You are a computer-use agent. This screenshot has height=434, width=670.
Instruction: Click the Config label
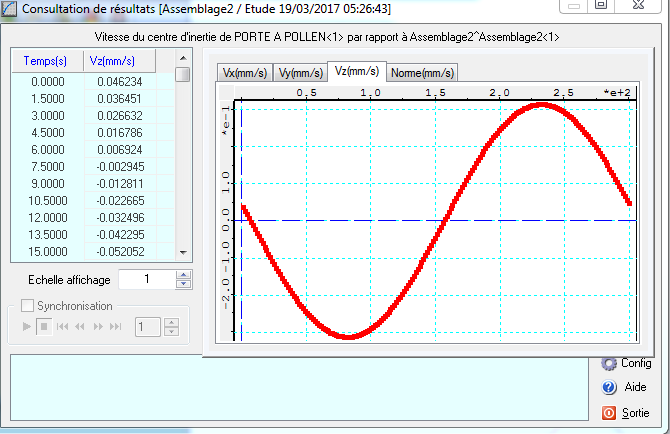636,363
